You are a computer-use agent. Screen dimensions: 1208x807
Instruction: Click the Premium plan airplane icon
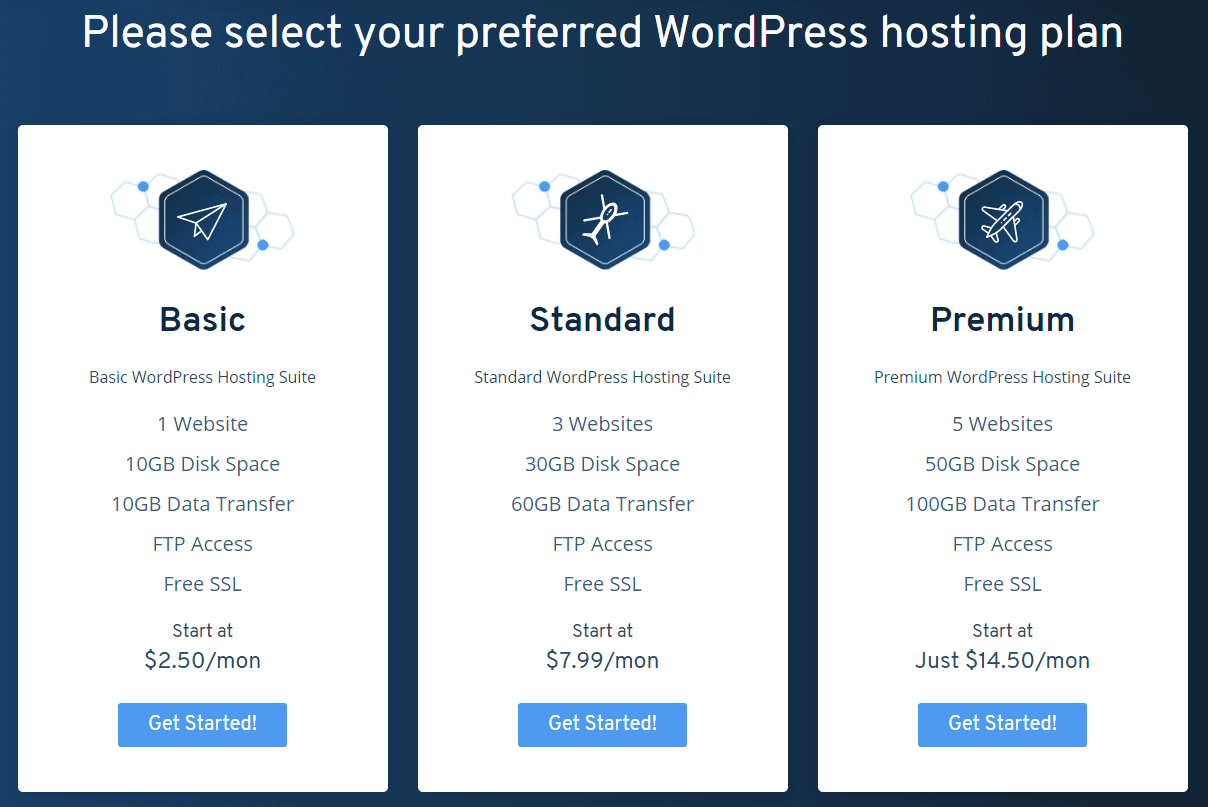pyautogui.click(x=1003, y=220)
